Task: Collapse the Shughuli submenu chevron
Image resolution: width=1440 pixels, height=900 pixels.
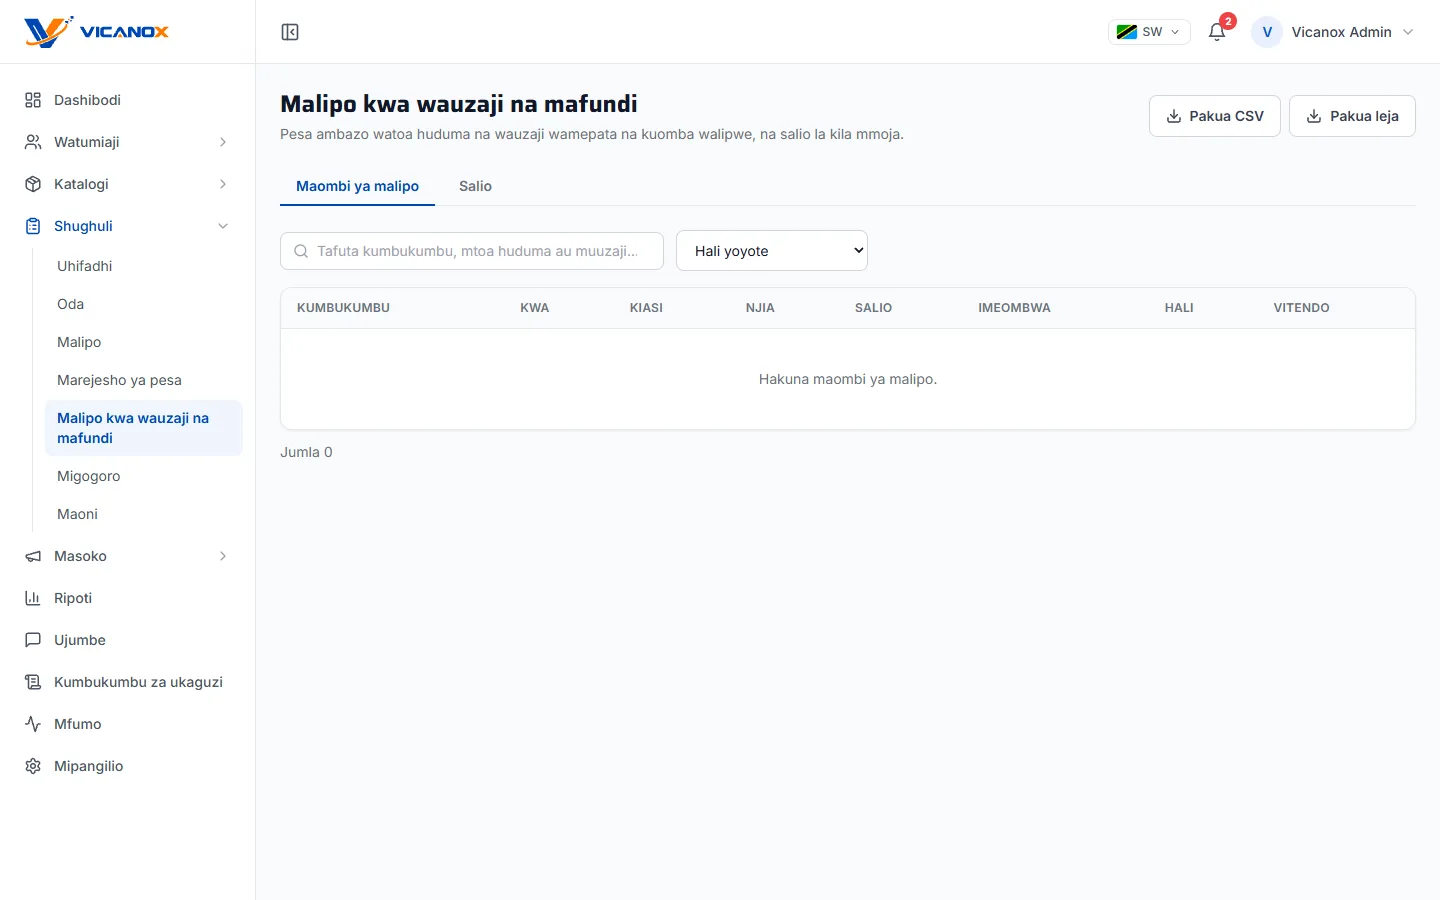Action: (x=223, y=226)
